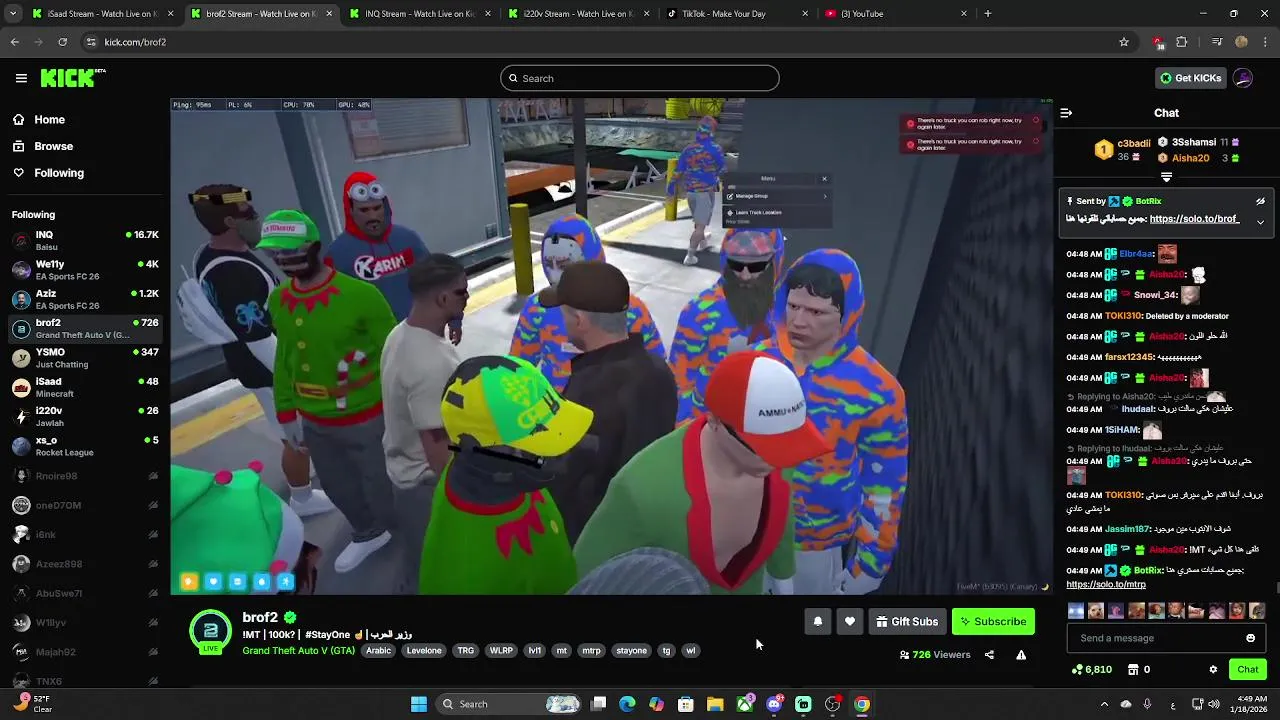Send message with the Chat button
Image resolution: width=1280 pixels, height=720 pixels.
1248,670
